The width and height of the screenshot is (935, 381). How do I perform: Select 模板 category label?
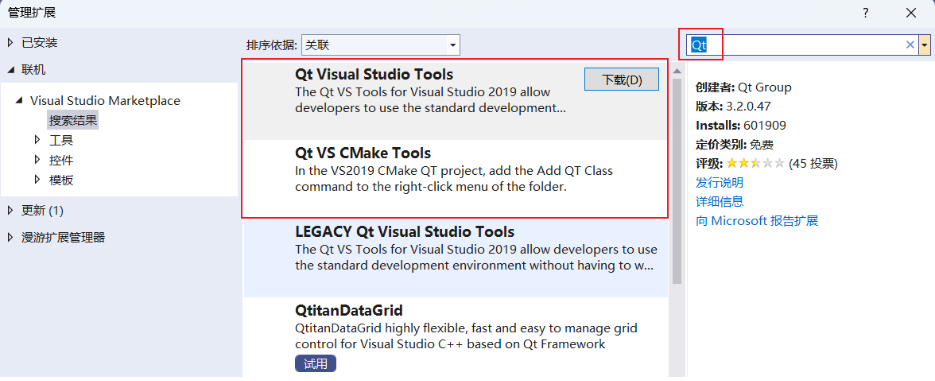[61, 180]
